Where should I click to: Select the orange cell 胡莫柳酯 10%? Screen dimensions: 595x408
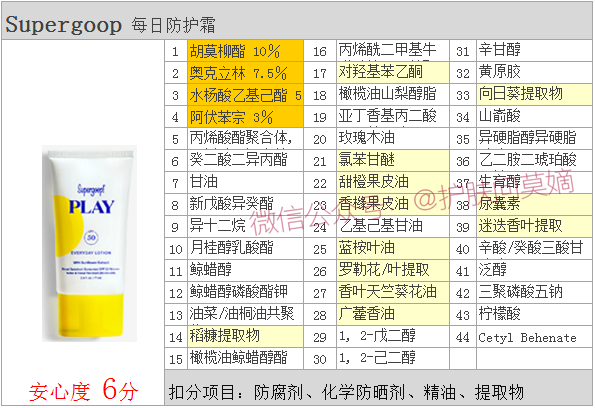[246, 51]
